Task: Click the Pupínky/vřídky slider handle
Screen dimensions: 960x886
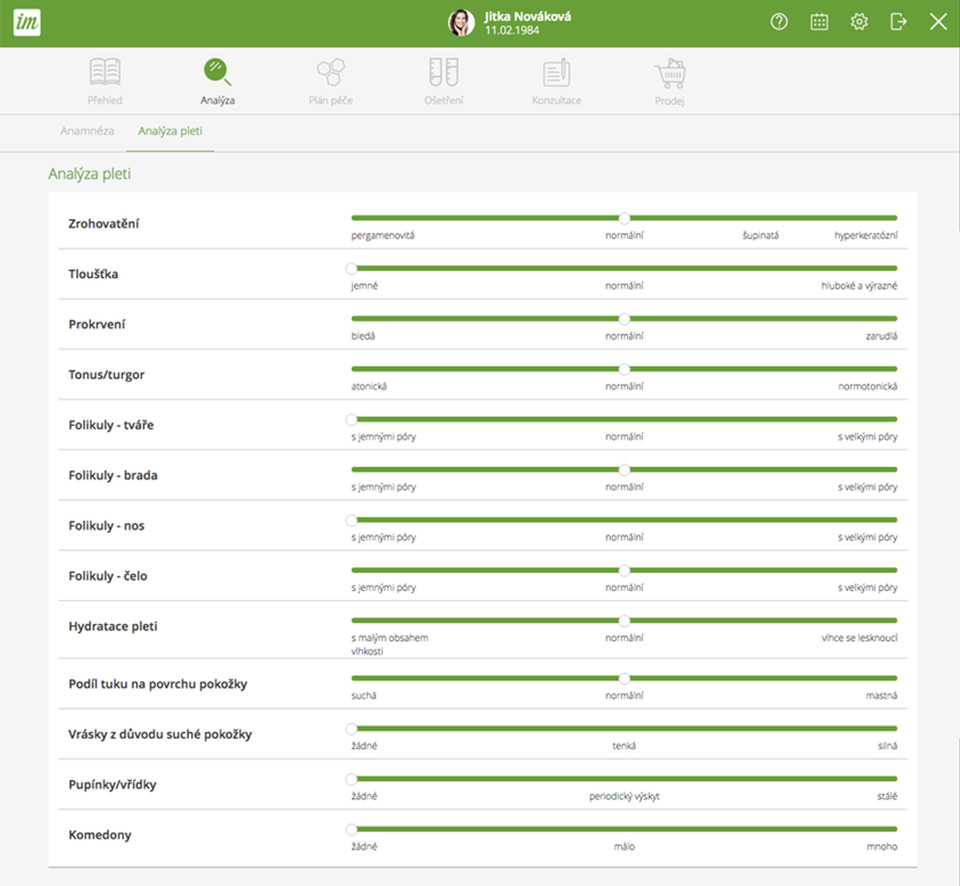Action: point(351,779)
